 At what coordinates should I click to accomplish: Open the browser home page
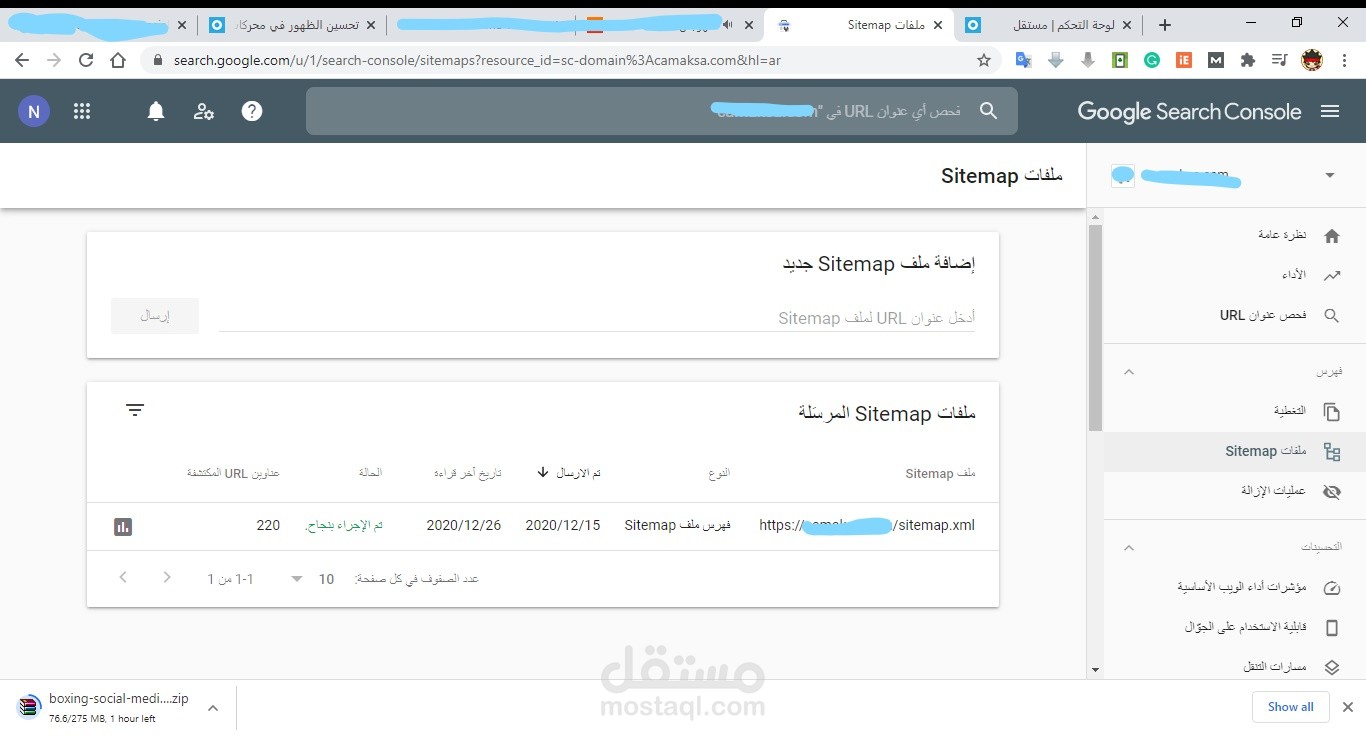(x=118, y=60)
